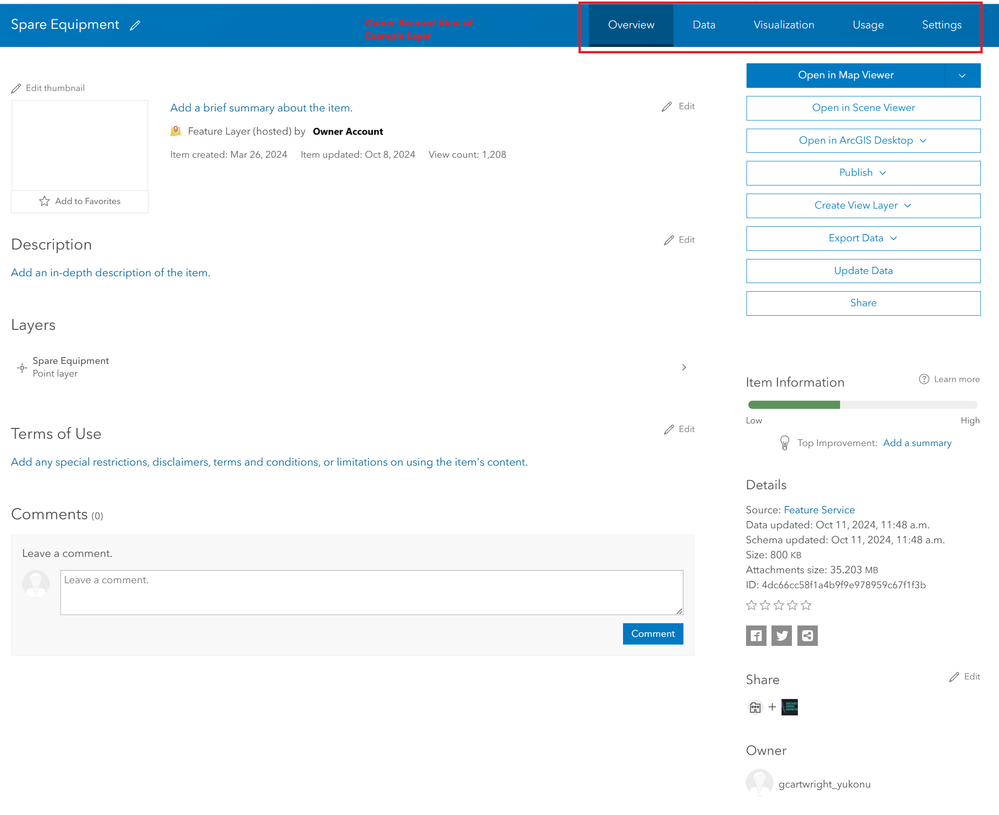Click the item thumbnail placeholder
Viewport: 999px width, 815px height.
80,145
